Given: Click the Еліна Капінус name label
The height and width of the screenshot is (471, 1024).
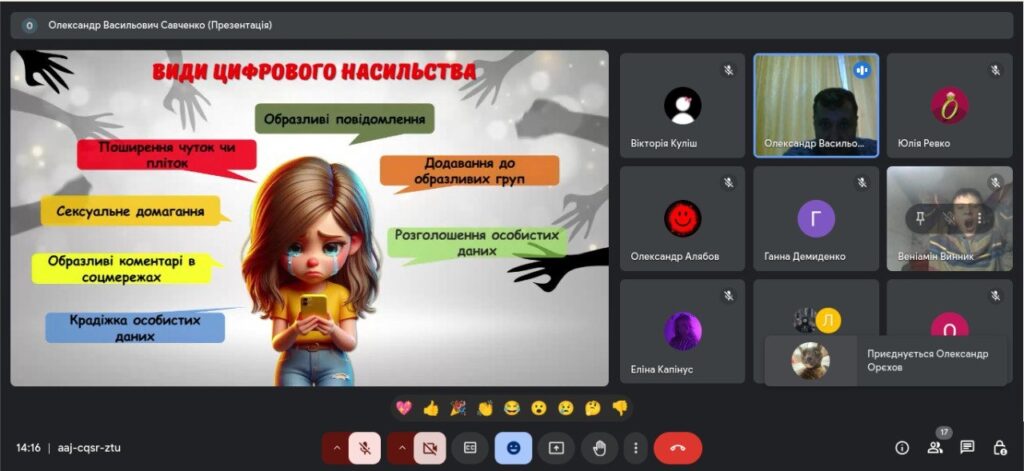Looking at the screenshot, I should pos(662,370).
